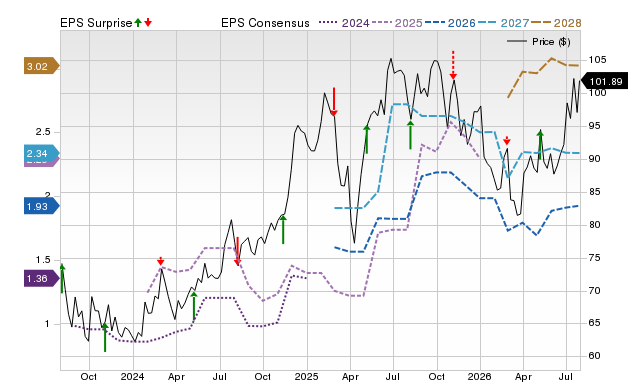Click the green surprise arrow between Apr and Jul 2024
This screenshot has height=382, width=640.
(193, 305)
